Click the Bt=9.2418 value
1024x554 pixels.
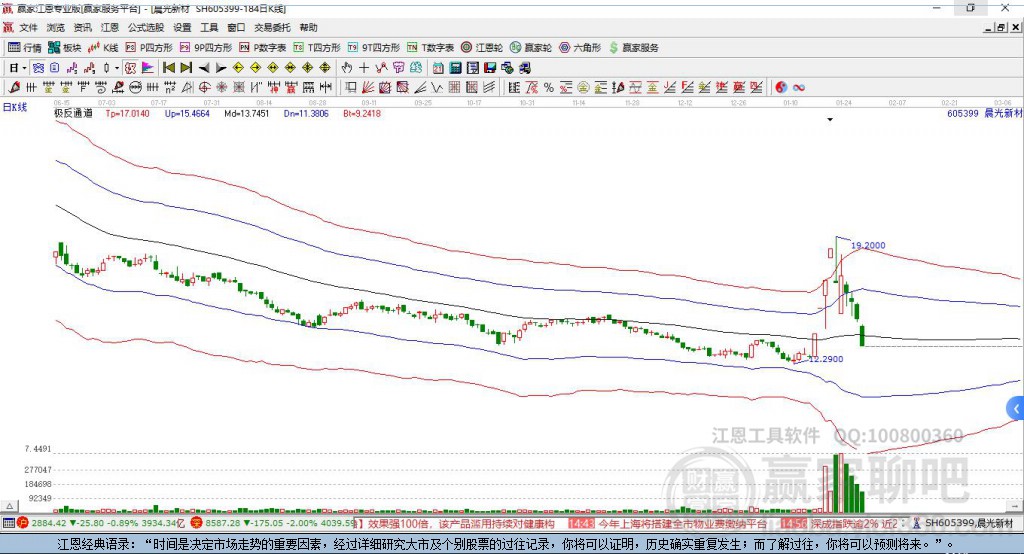point(362,114)
